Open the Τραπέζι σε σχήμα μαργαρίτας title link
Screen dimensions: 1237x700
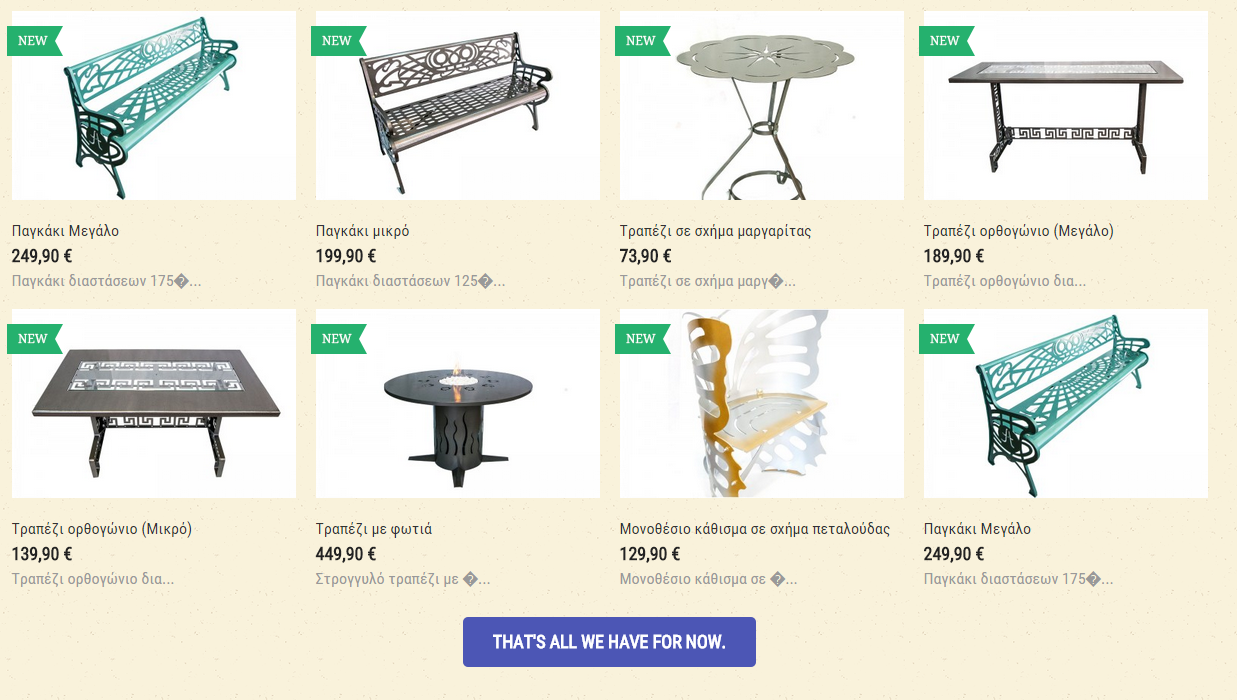point(715,231)
